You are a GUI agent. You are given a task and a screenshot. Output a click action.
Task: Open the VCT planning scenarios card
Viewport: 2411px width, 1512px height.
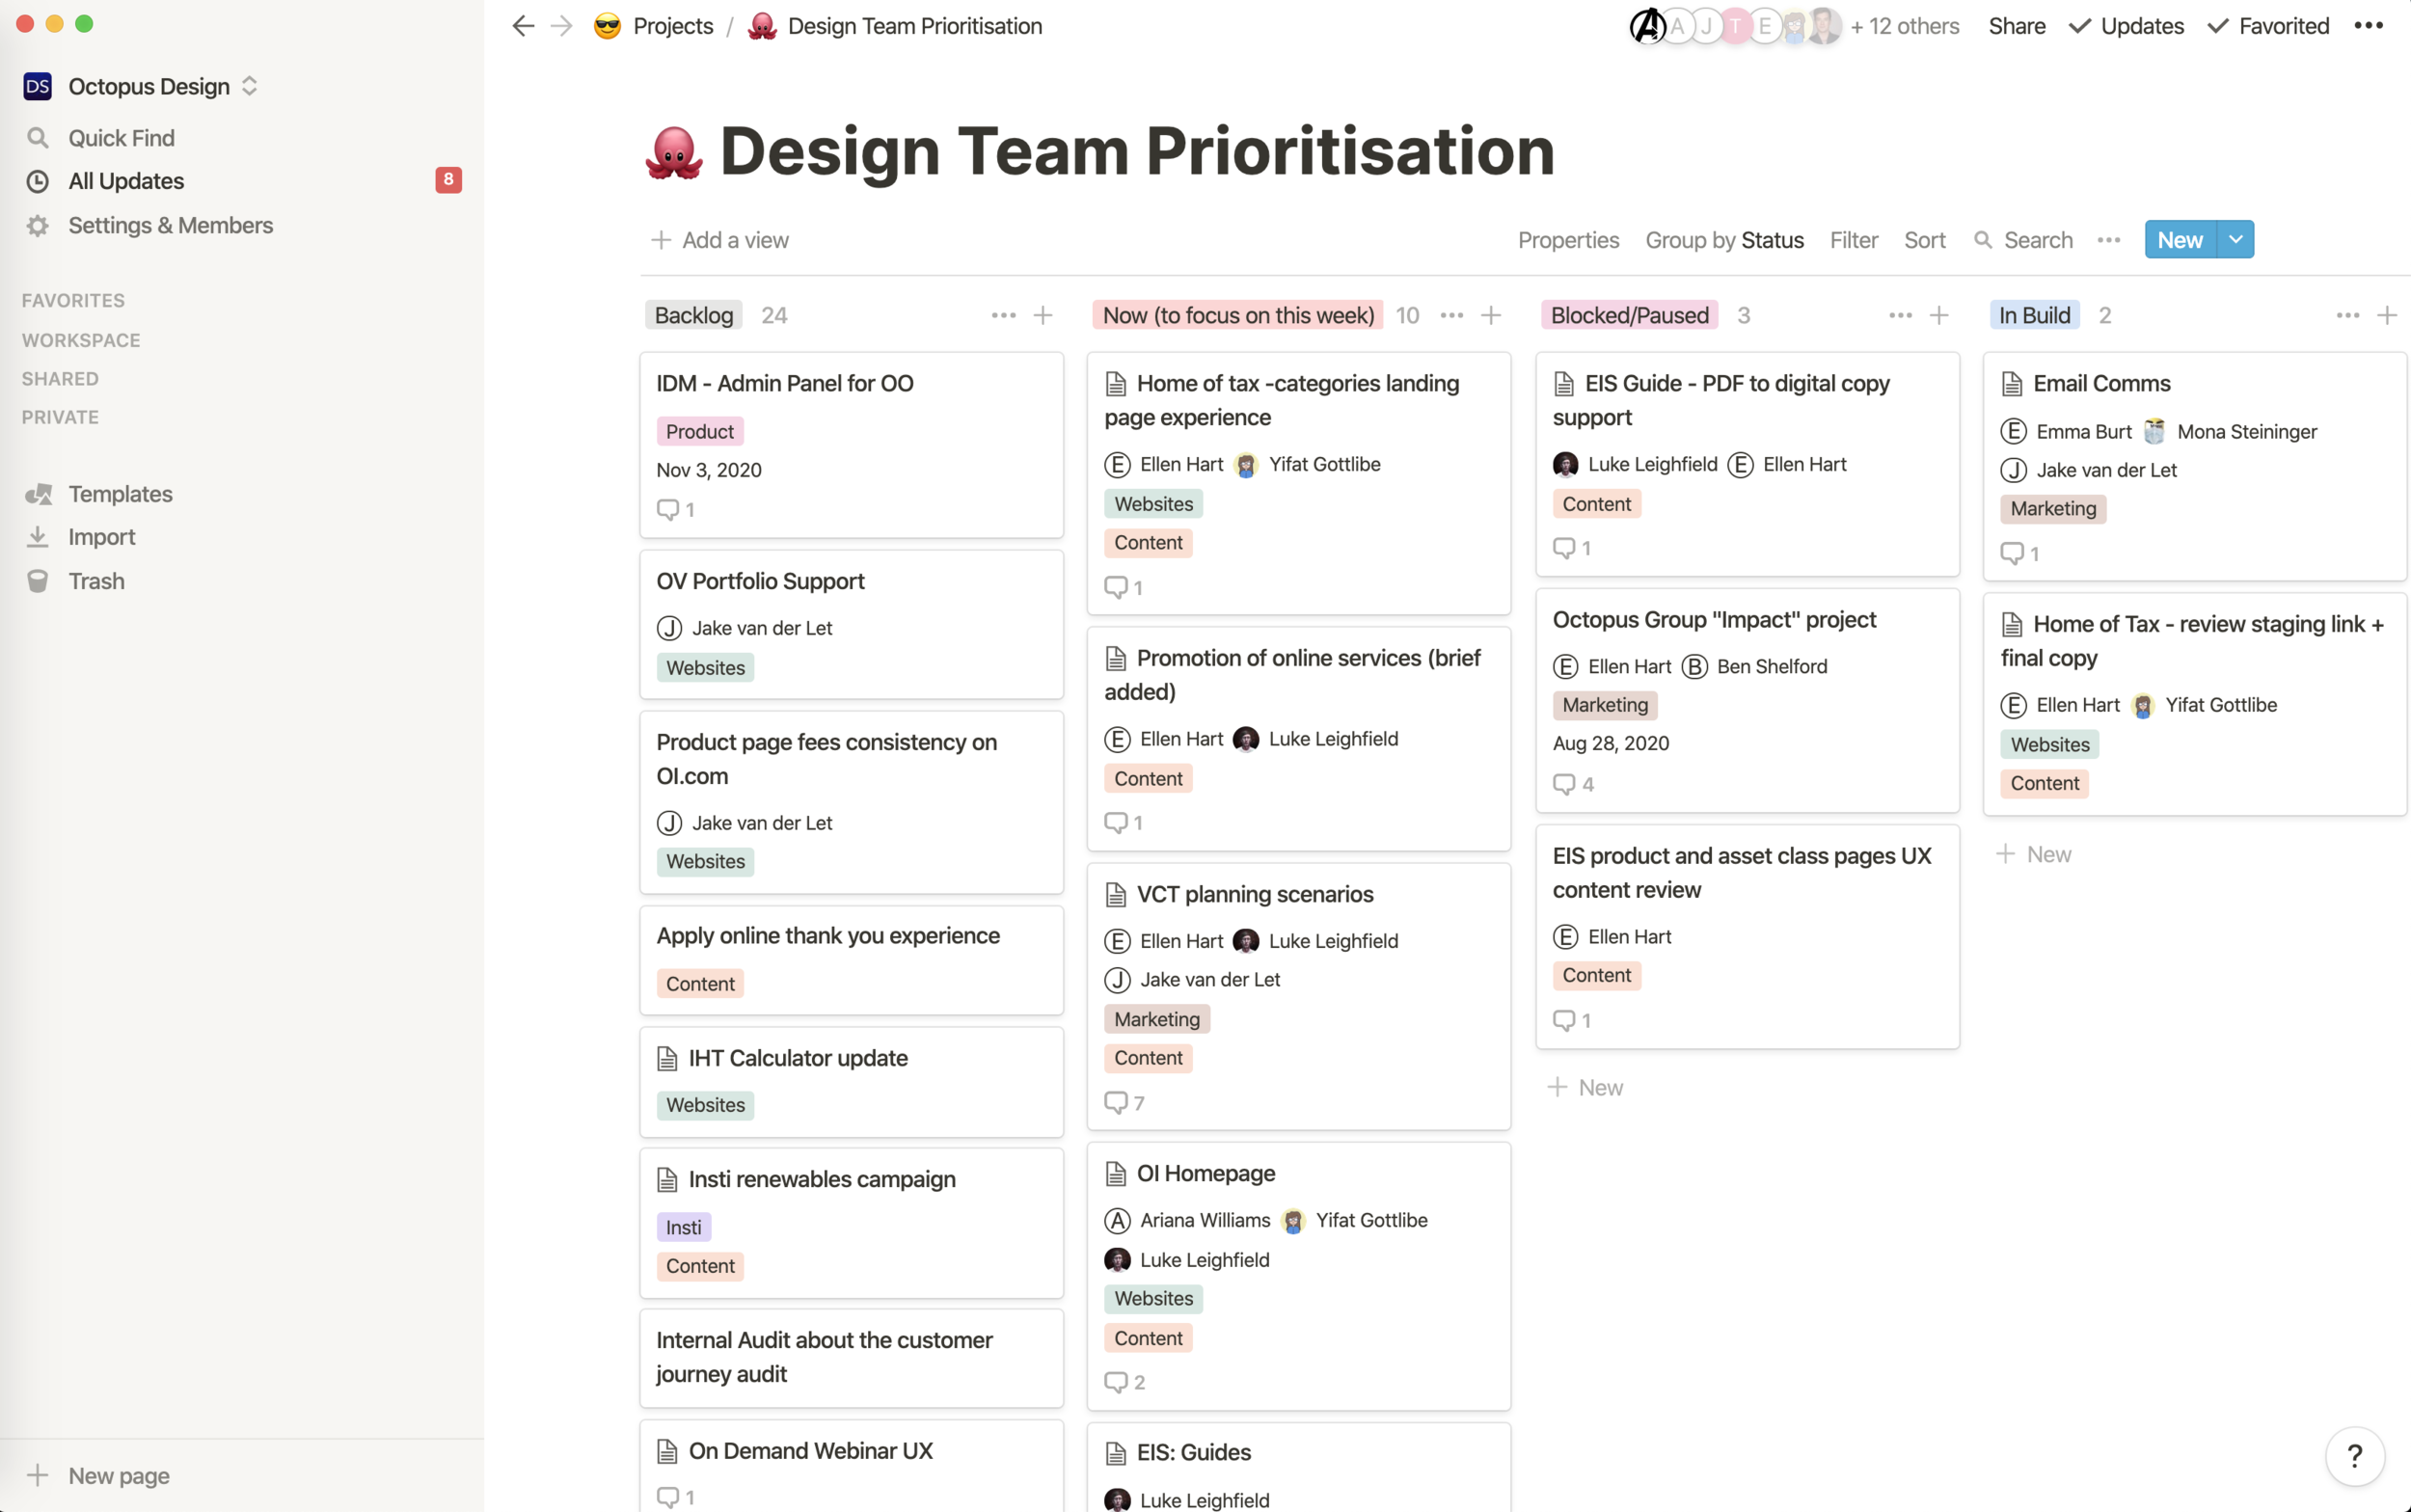(x=1254, y=894)
